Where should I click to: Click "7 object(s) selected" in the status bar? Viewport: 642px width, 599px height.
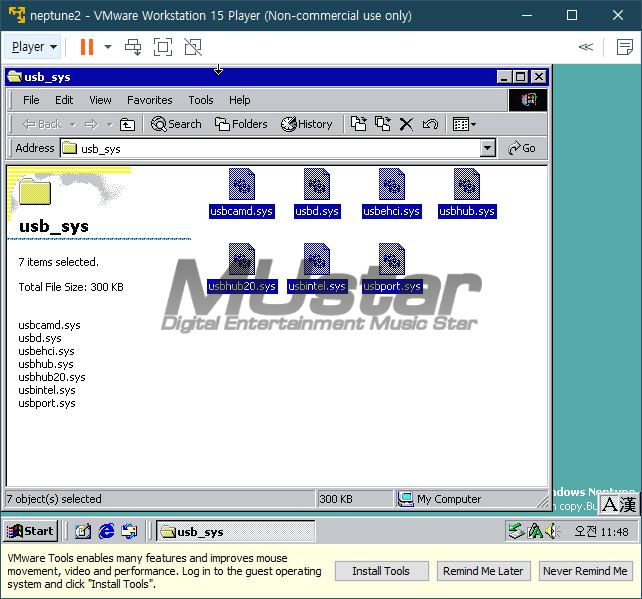(54, 499)
